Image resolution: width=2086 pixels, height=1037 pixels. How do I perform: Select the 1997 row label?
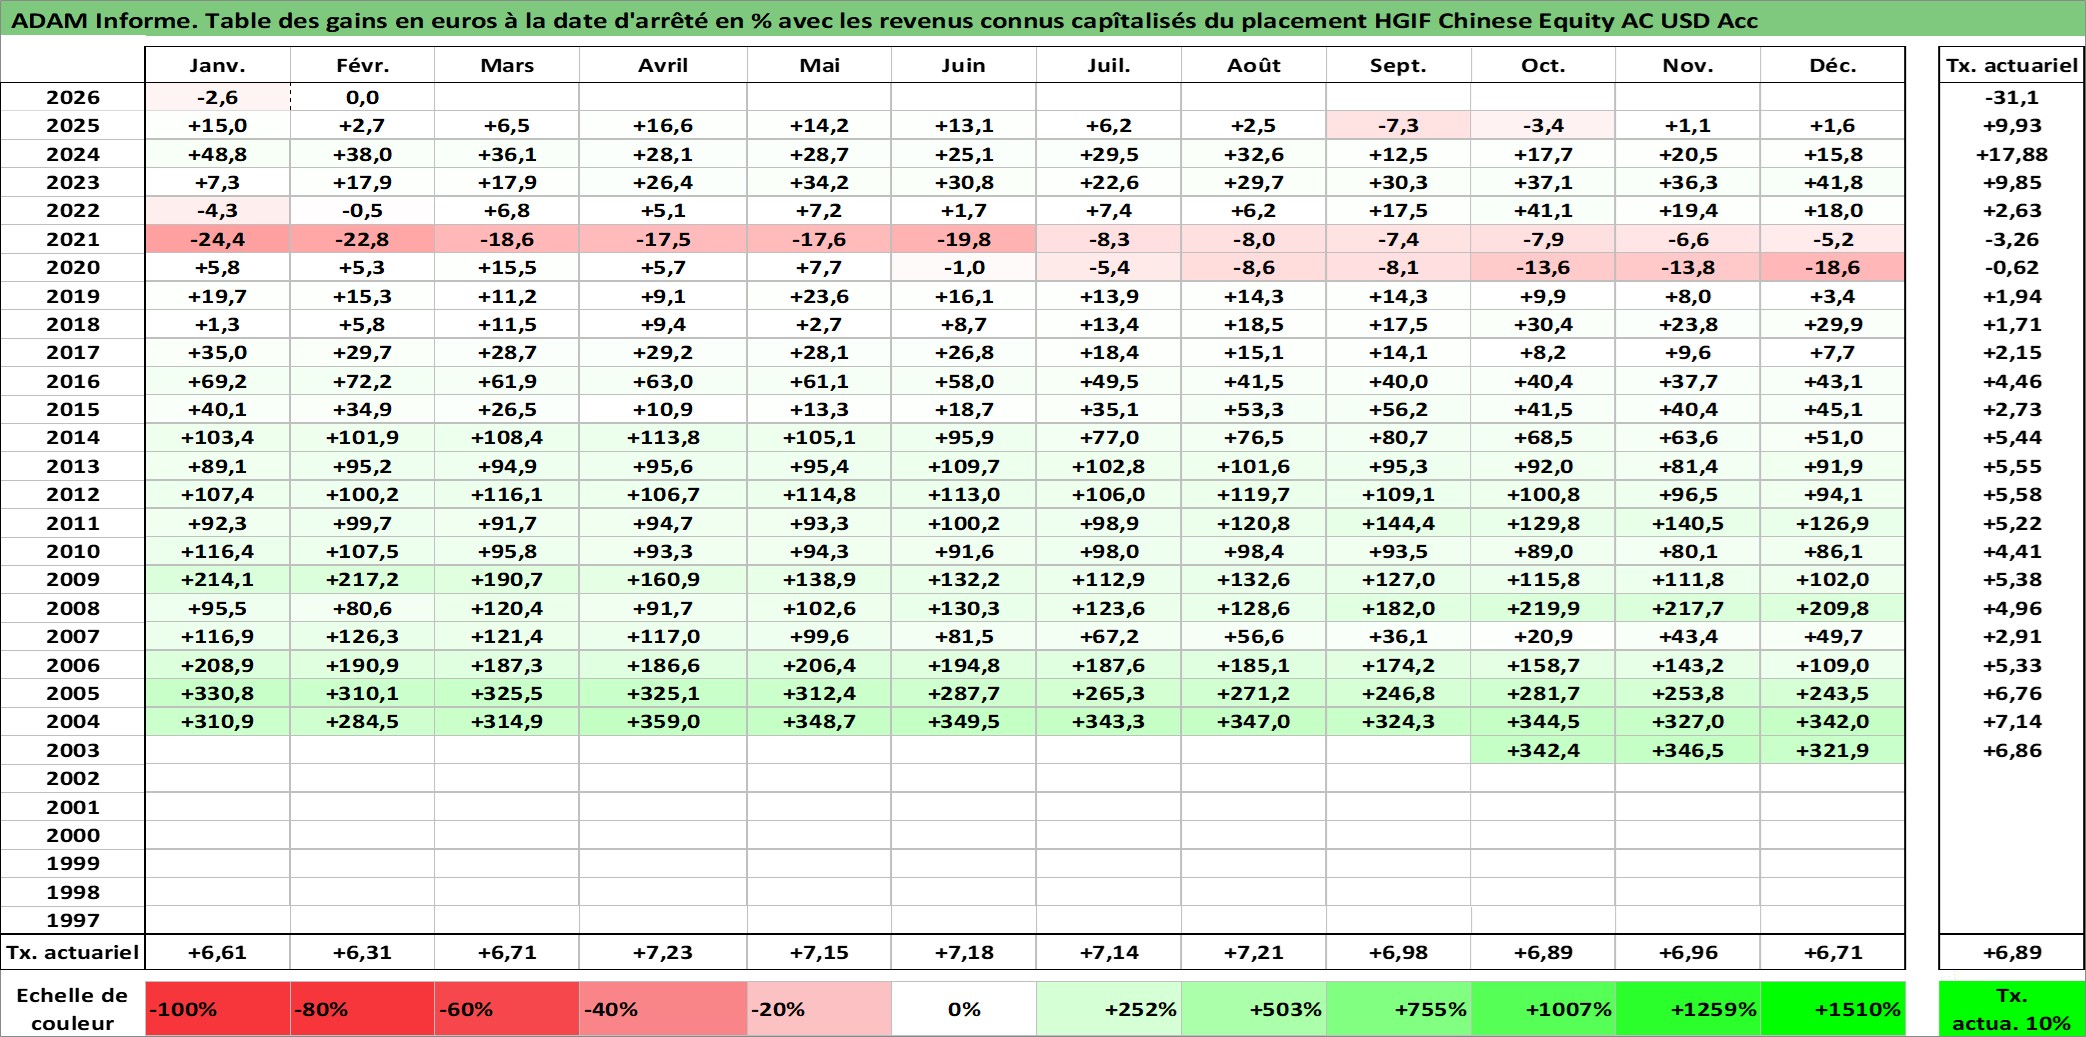coord(73,920)
